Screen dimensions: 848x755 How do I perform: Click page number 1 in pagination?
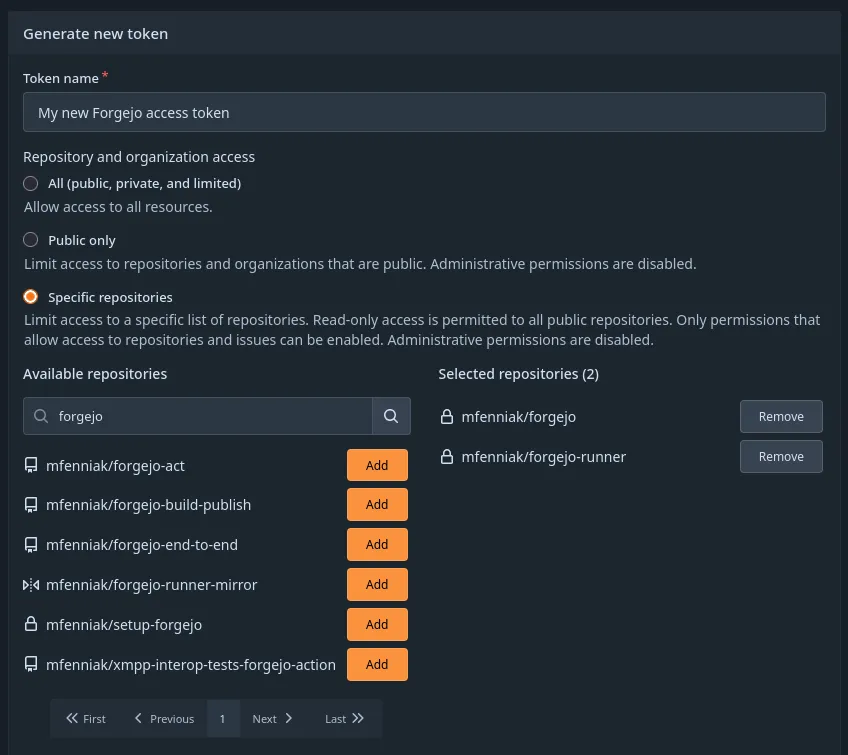click(222, 718)
